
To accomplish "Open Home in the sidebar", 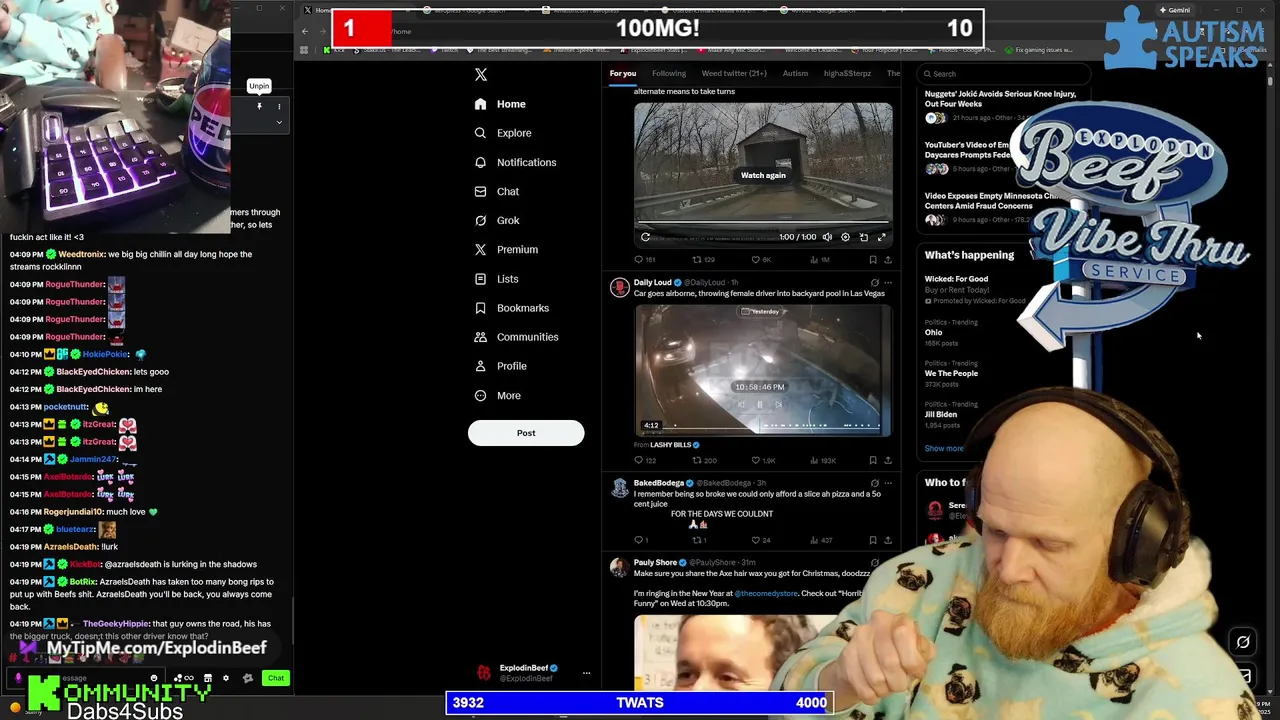I will (500, 104).
